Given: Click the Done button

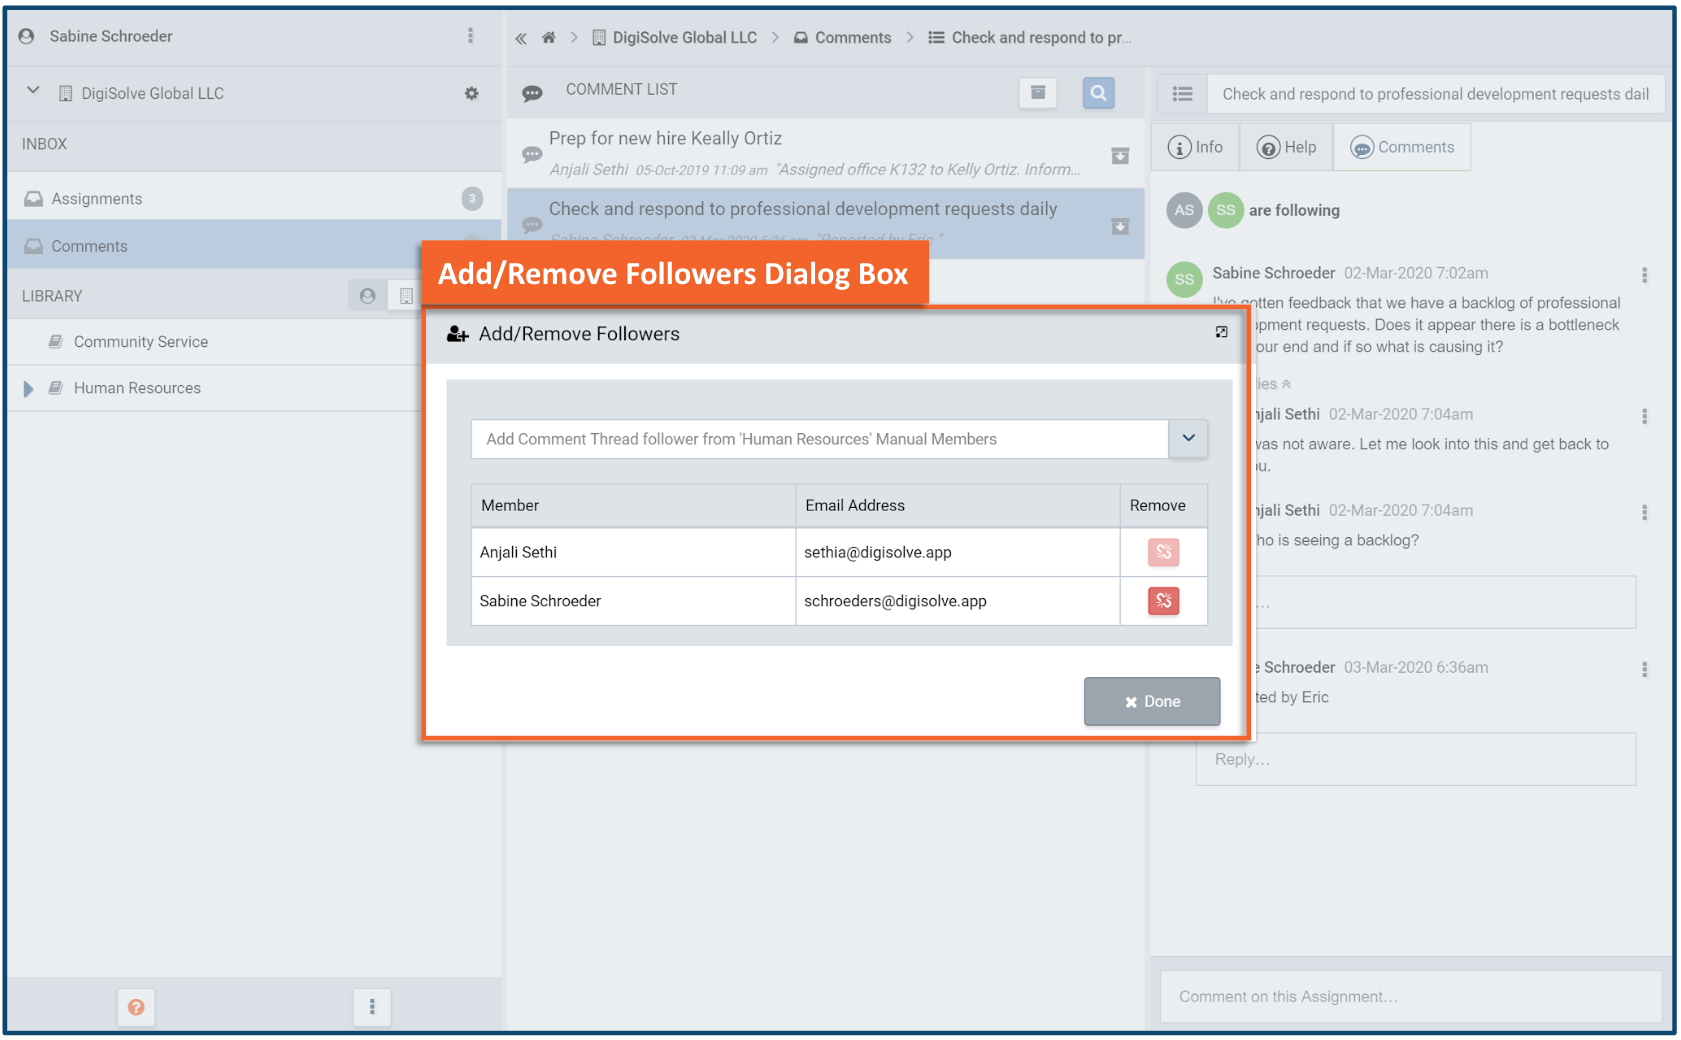Looking at the screenshot, I should coord(1152,701).
